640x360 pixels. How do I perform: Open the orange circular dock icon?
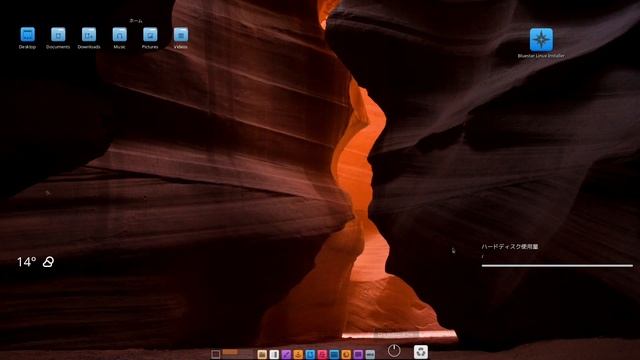346,354
